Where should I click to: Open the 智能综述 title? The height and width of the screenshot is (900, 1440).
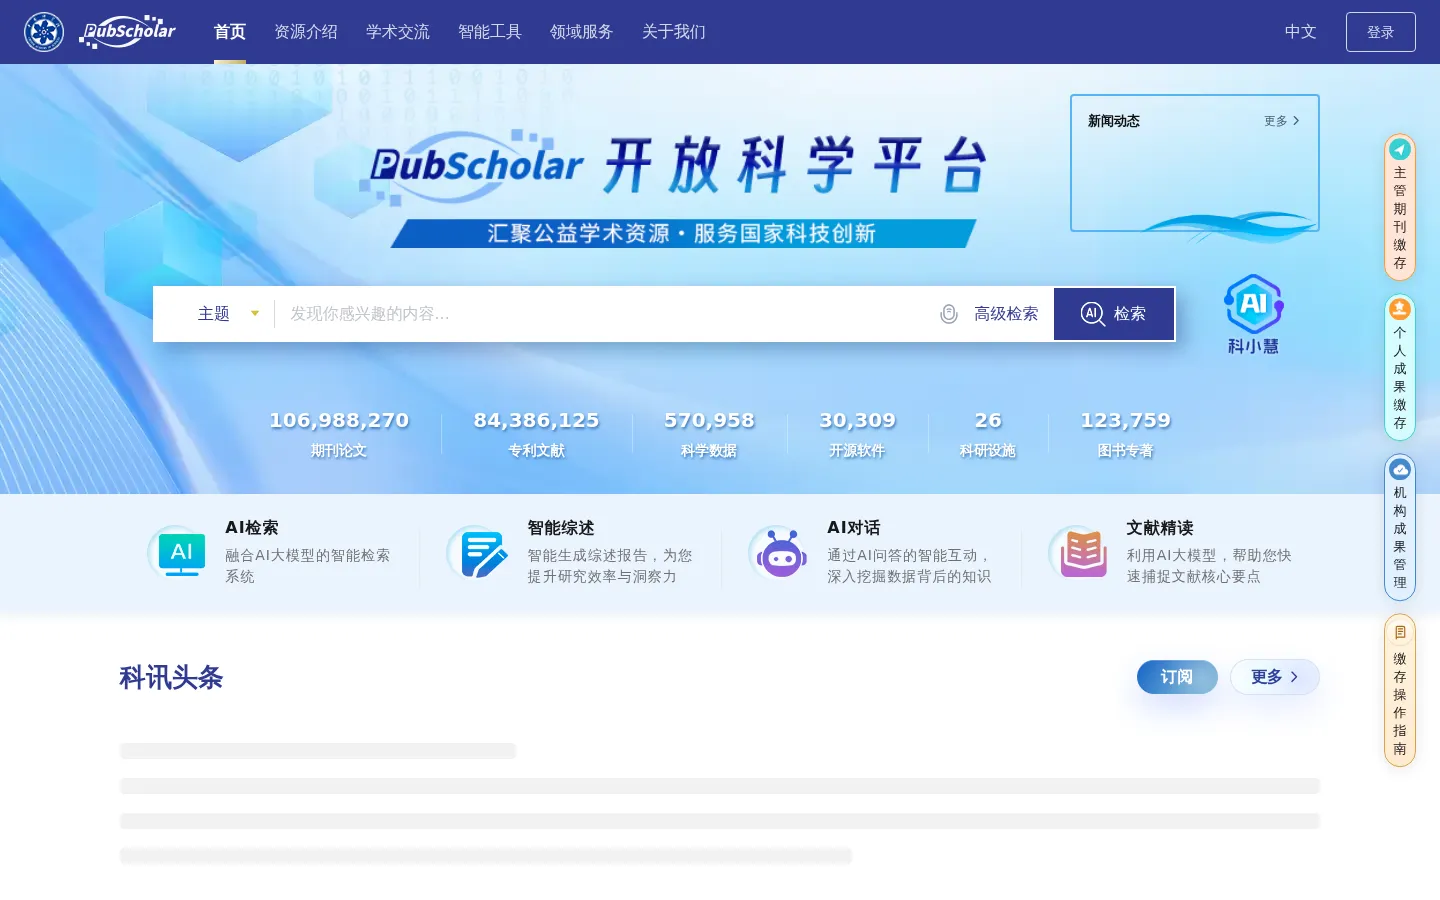[x=561, y=528]
